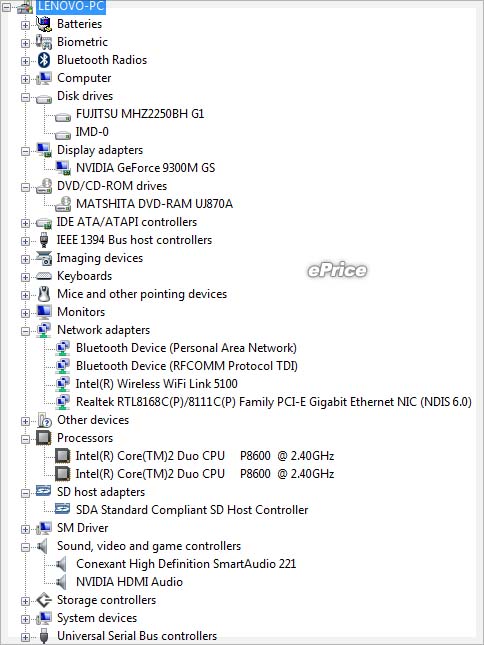Select the LENOVO-PC root label
484x645 pixels.
(x=71, y=6)
